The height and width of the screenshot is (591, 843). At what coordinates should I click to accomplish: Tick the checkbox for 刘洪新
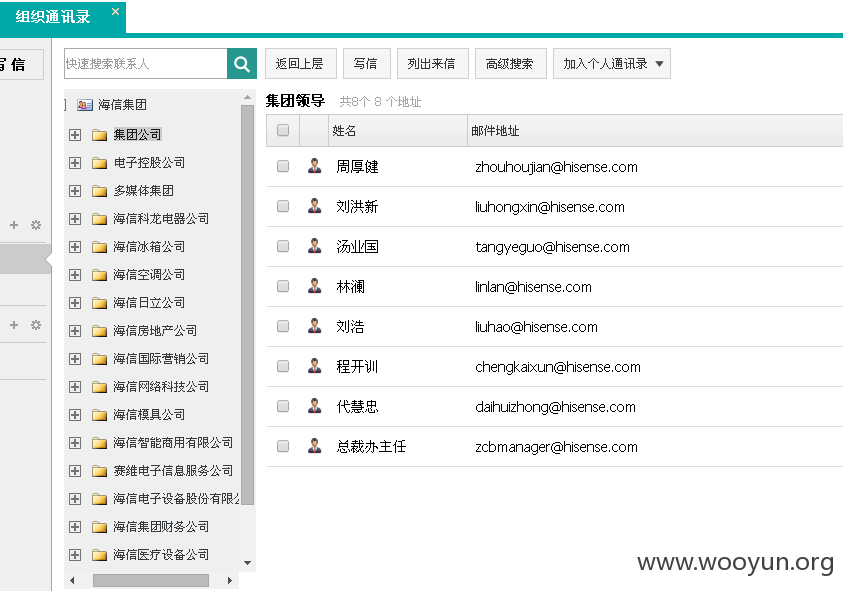point(283,206)
